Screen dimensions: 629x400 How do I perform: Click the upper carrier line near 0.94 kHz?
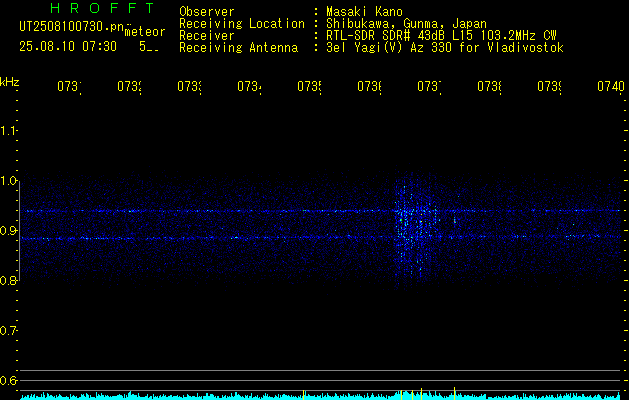(x=321, y=211)
